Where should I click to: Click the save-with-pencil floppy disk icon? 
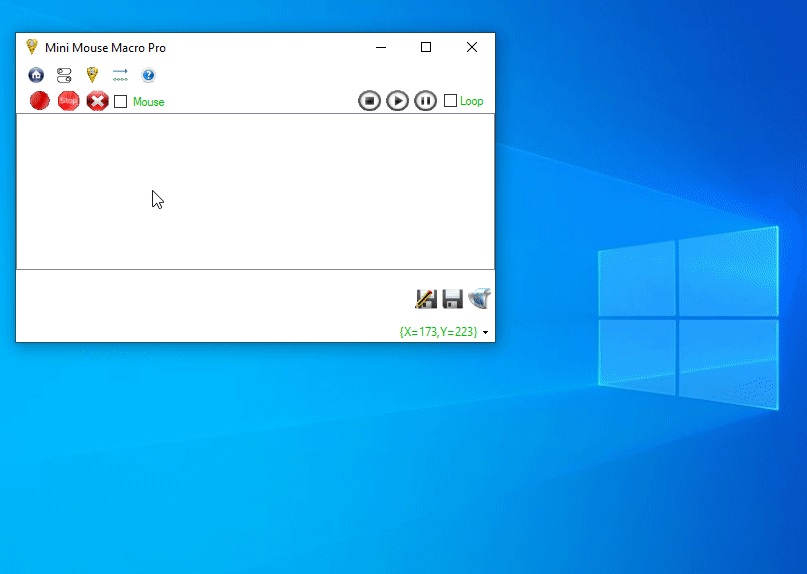pyautogui.click(x=426, y=298)
